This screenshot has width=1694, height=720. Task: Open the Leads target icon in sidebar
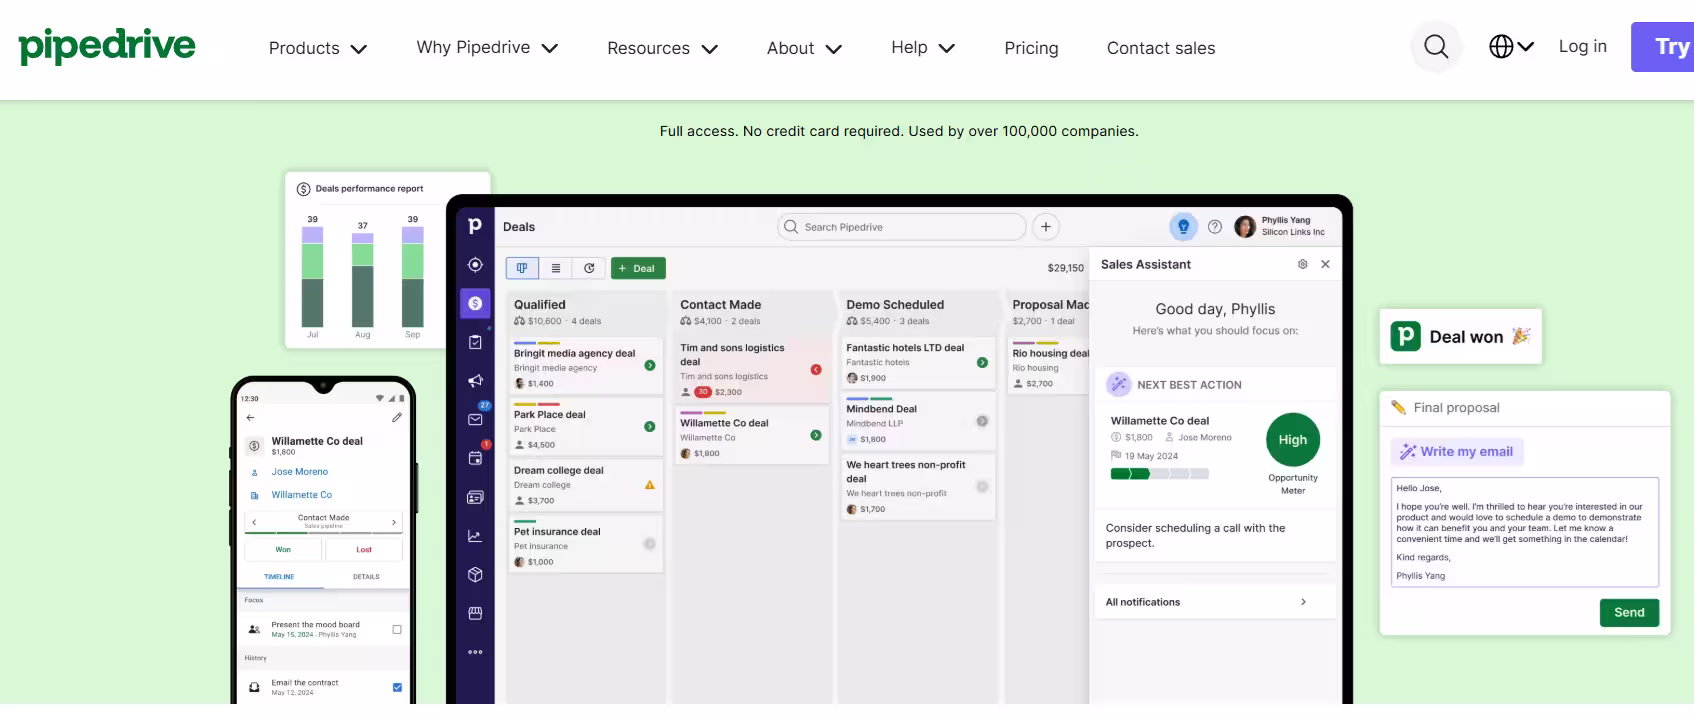click(475, 265)
